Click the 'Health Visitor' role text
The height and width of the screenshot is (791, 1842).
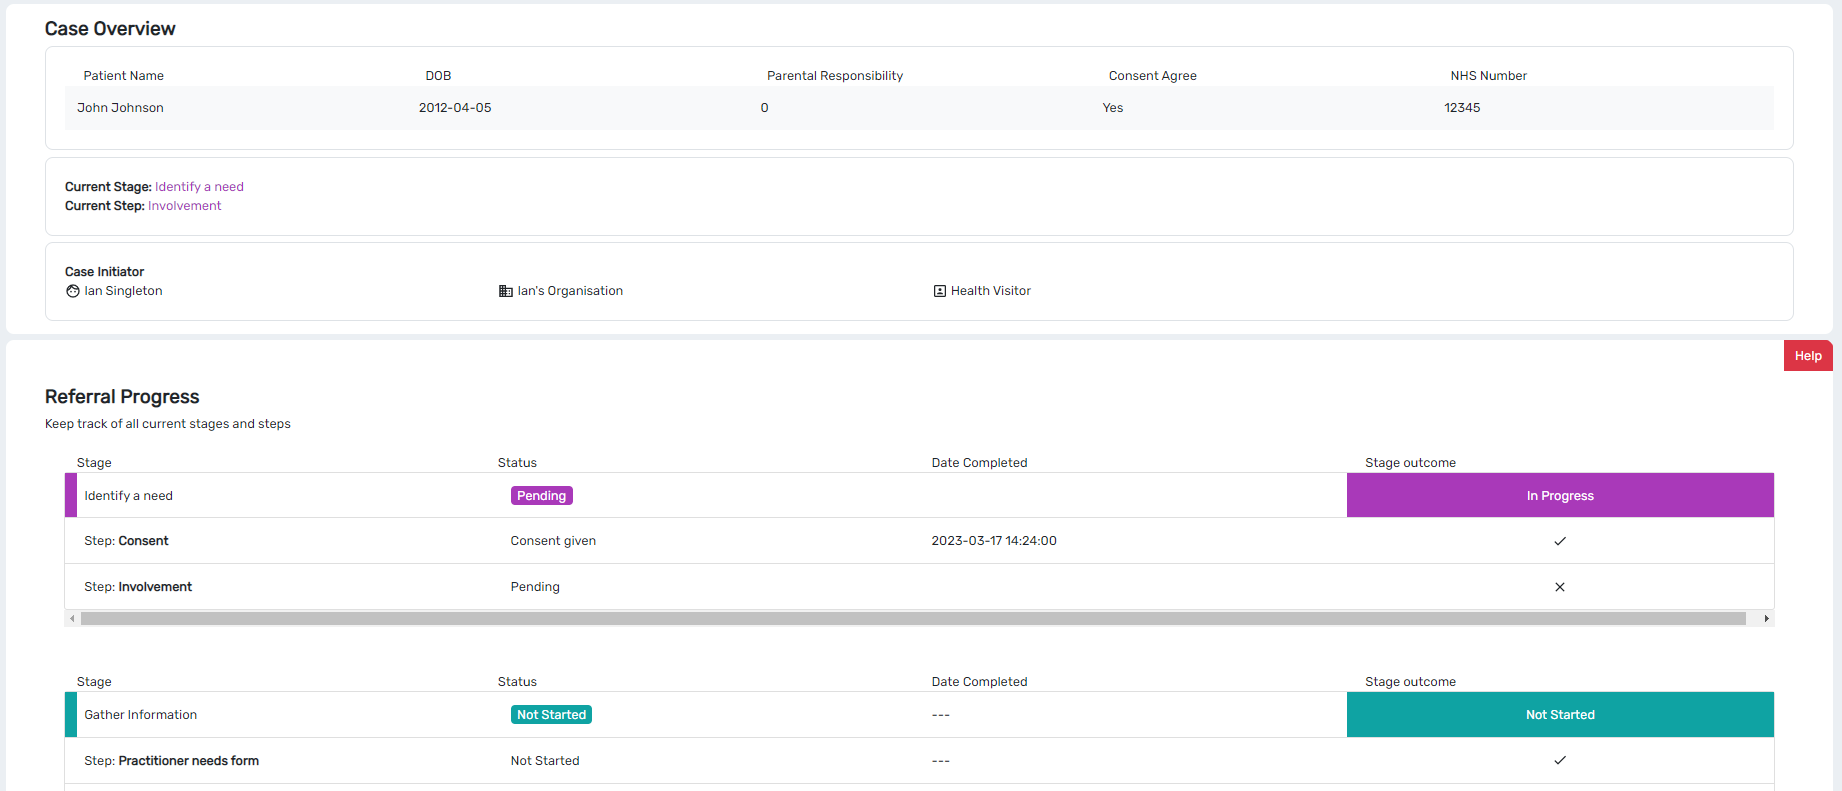991,291
